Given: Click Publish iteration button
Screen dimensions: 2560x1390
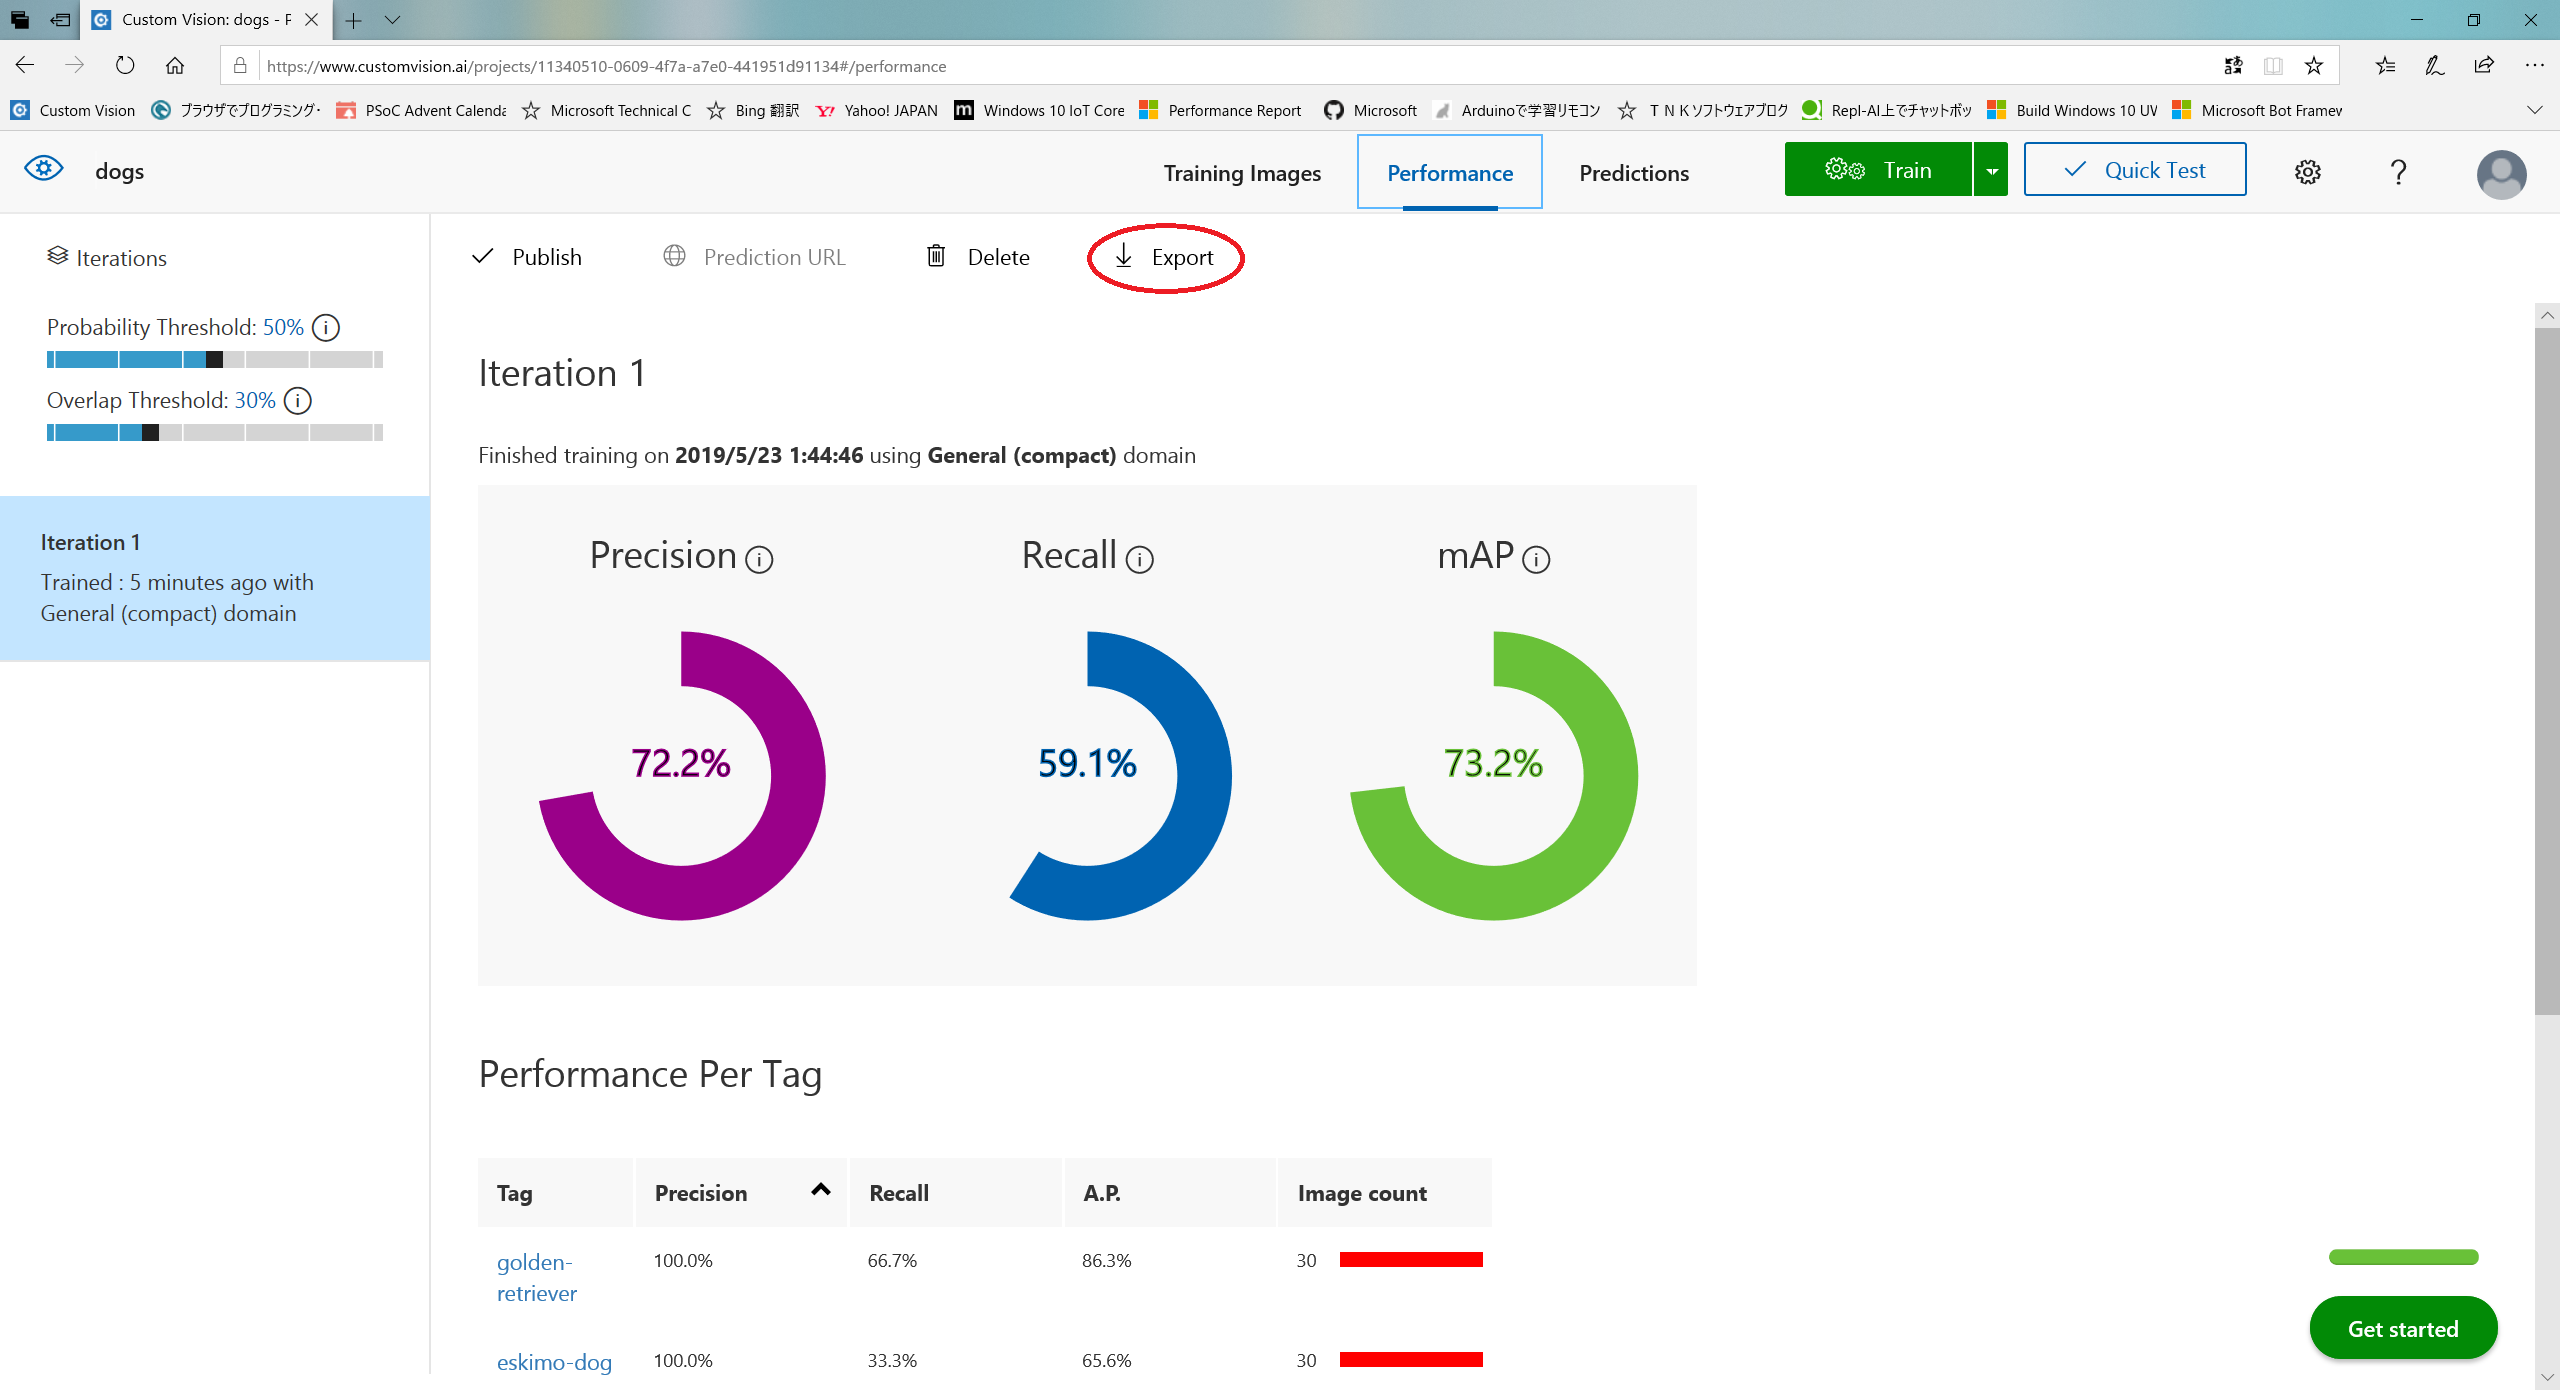Looking at the screenshot, I should [527, 257].
